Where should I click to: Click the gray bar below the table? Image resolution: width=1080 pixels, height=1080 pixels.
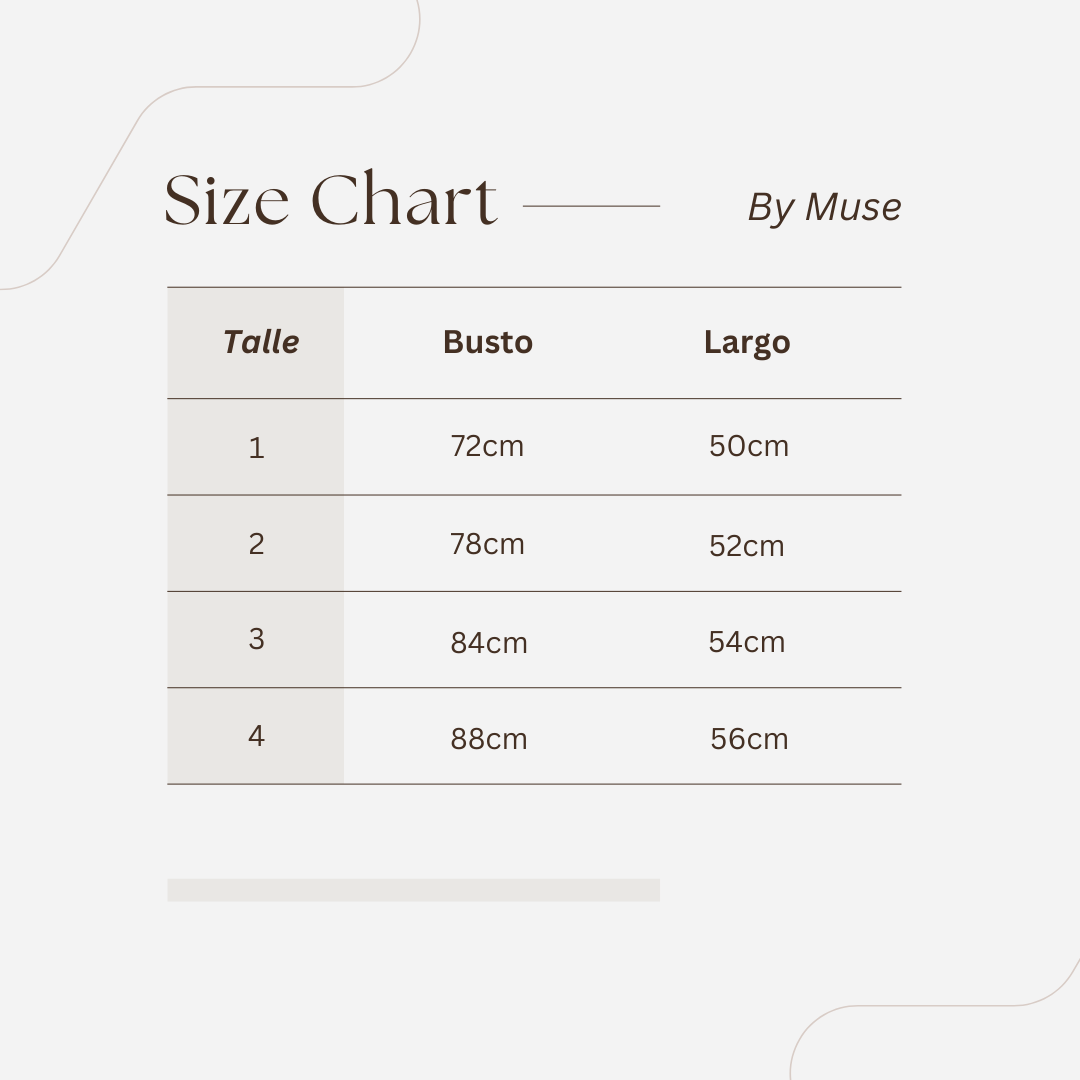pyautogui.click(x=413, y=890)
